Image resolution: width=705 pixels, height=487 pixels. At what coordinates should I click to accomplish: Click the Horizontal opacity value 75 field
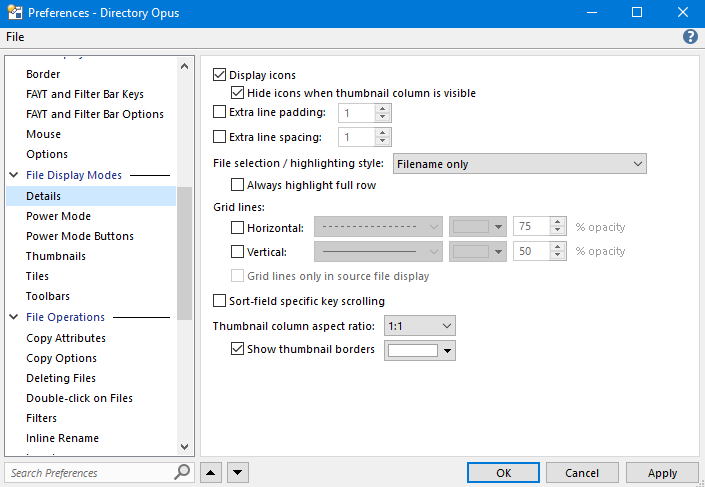click(x=531, y=227)
